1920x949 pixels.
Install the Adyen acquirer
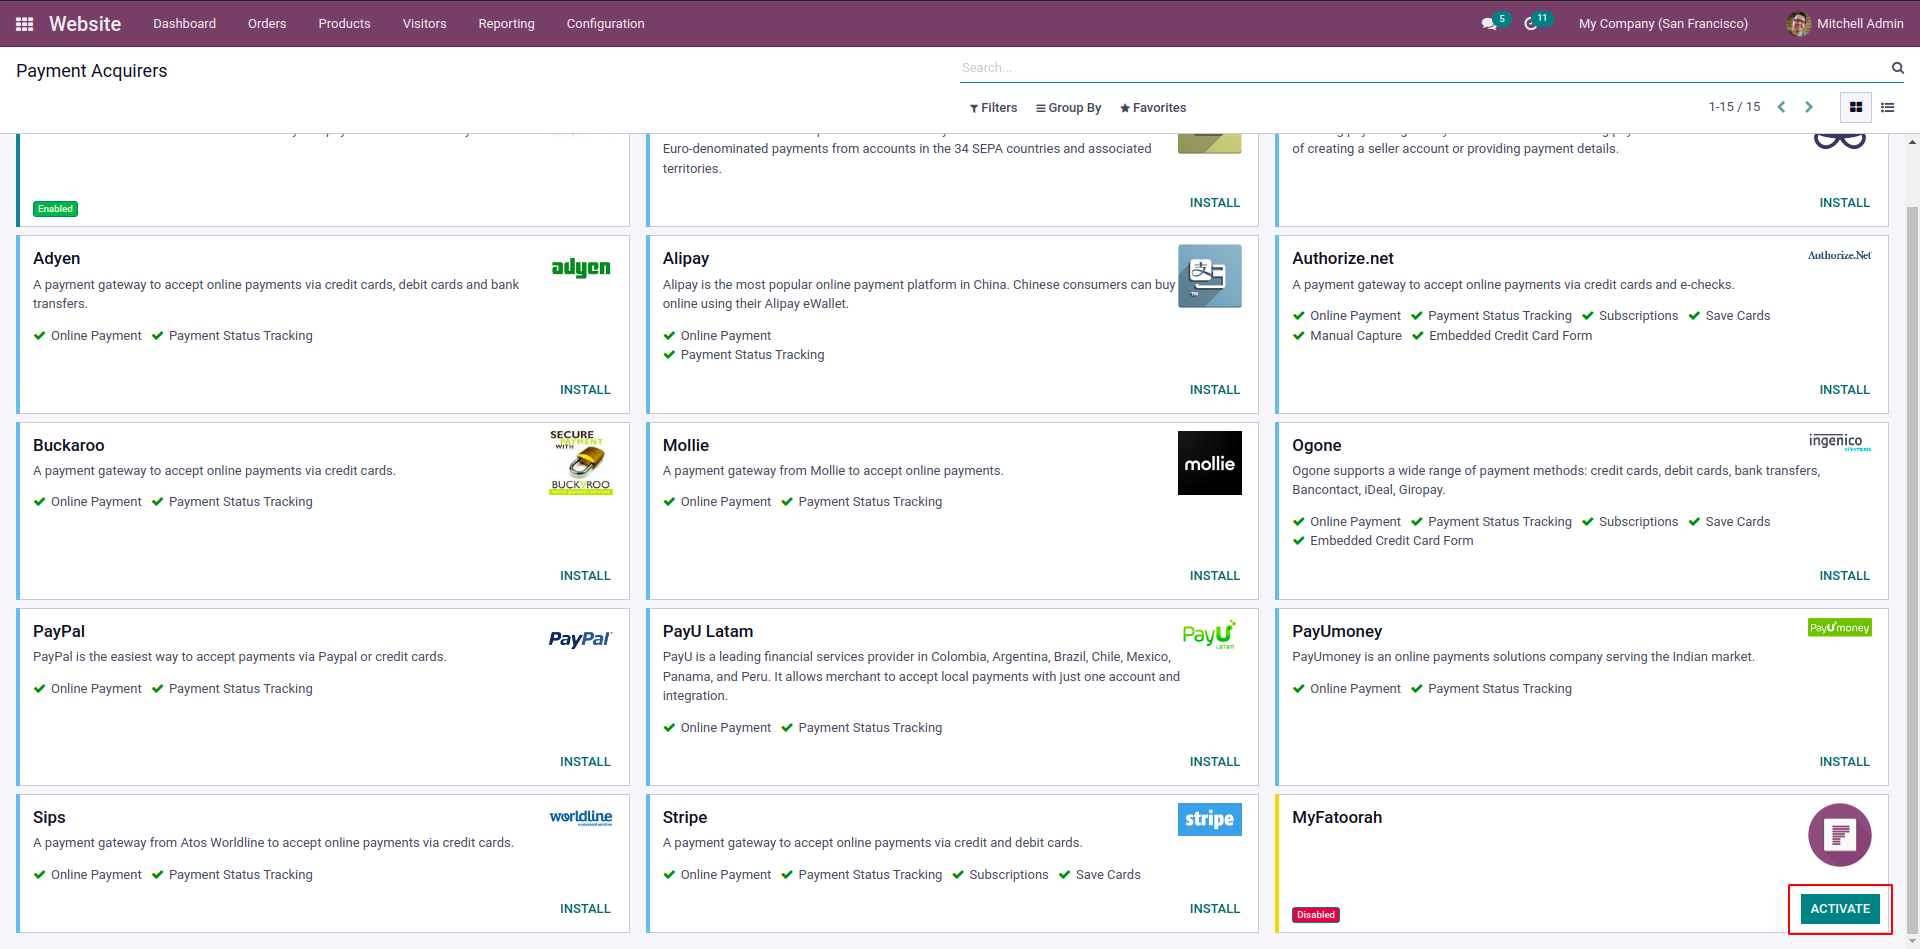pos(585,390)
